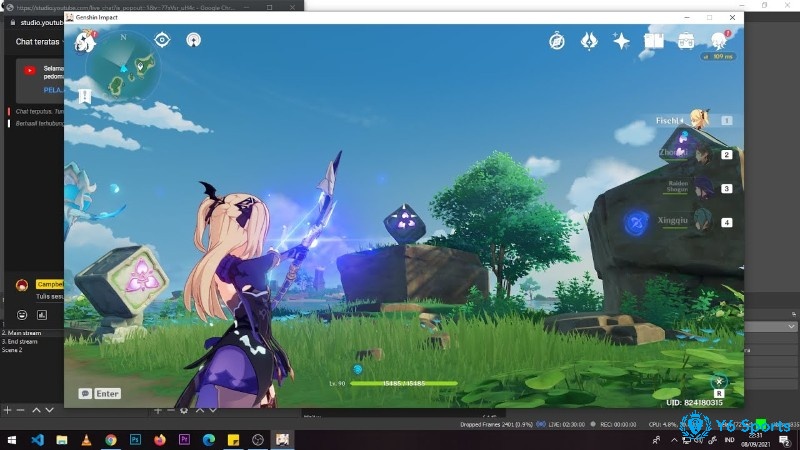Add a new scene in OBS
This screenshot has width=800, height=450.
[x=7, y=410]
